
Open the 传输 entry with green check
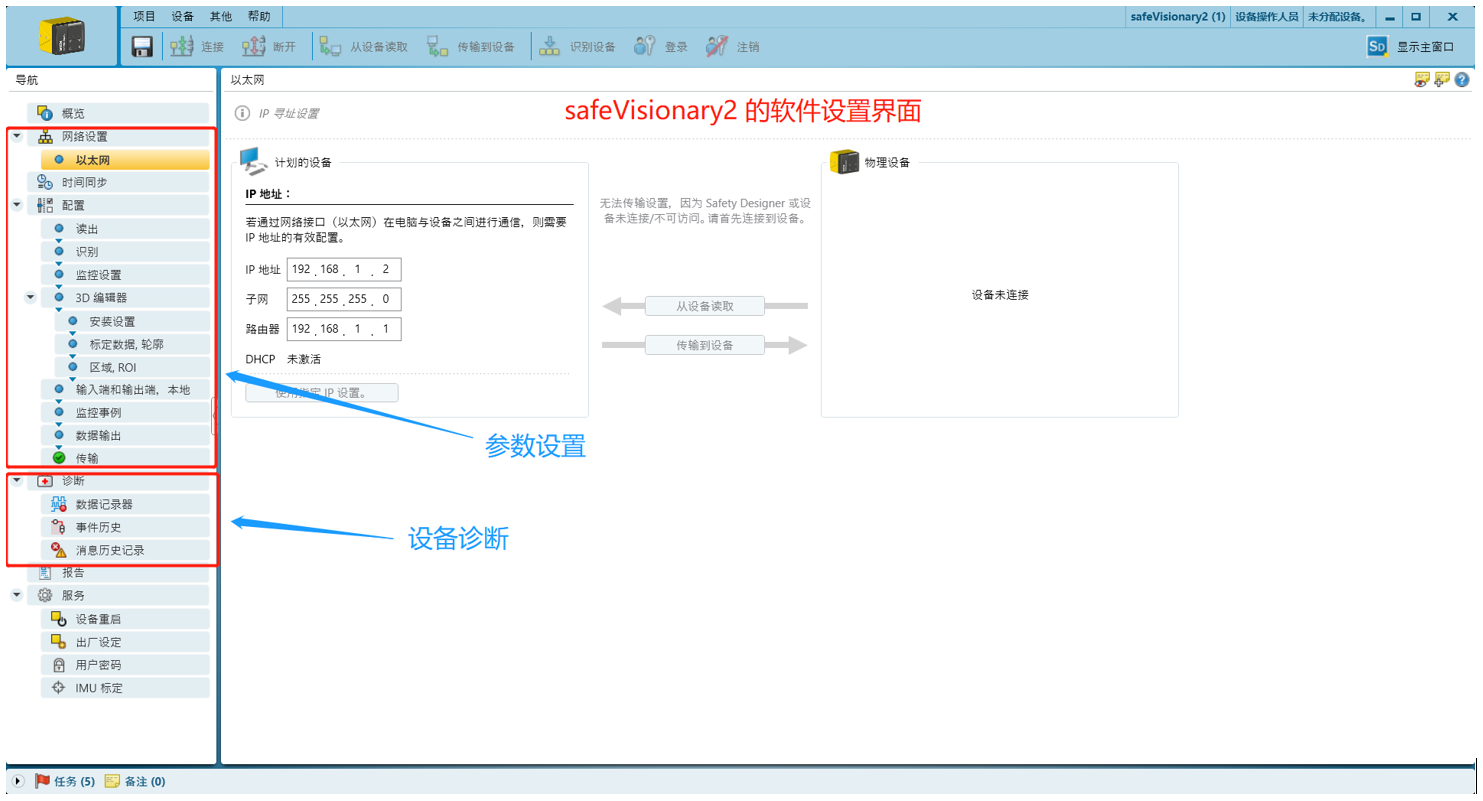[125, 458]
